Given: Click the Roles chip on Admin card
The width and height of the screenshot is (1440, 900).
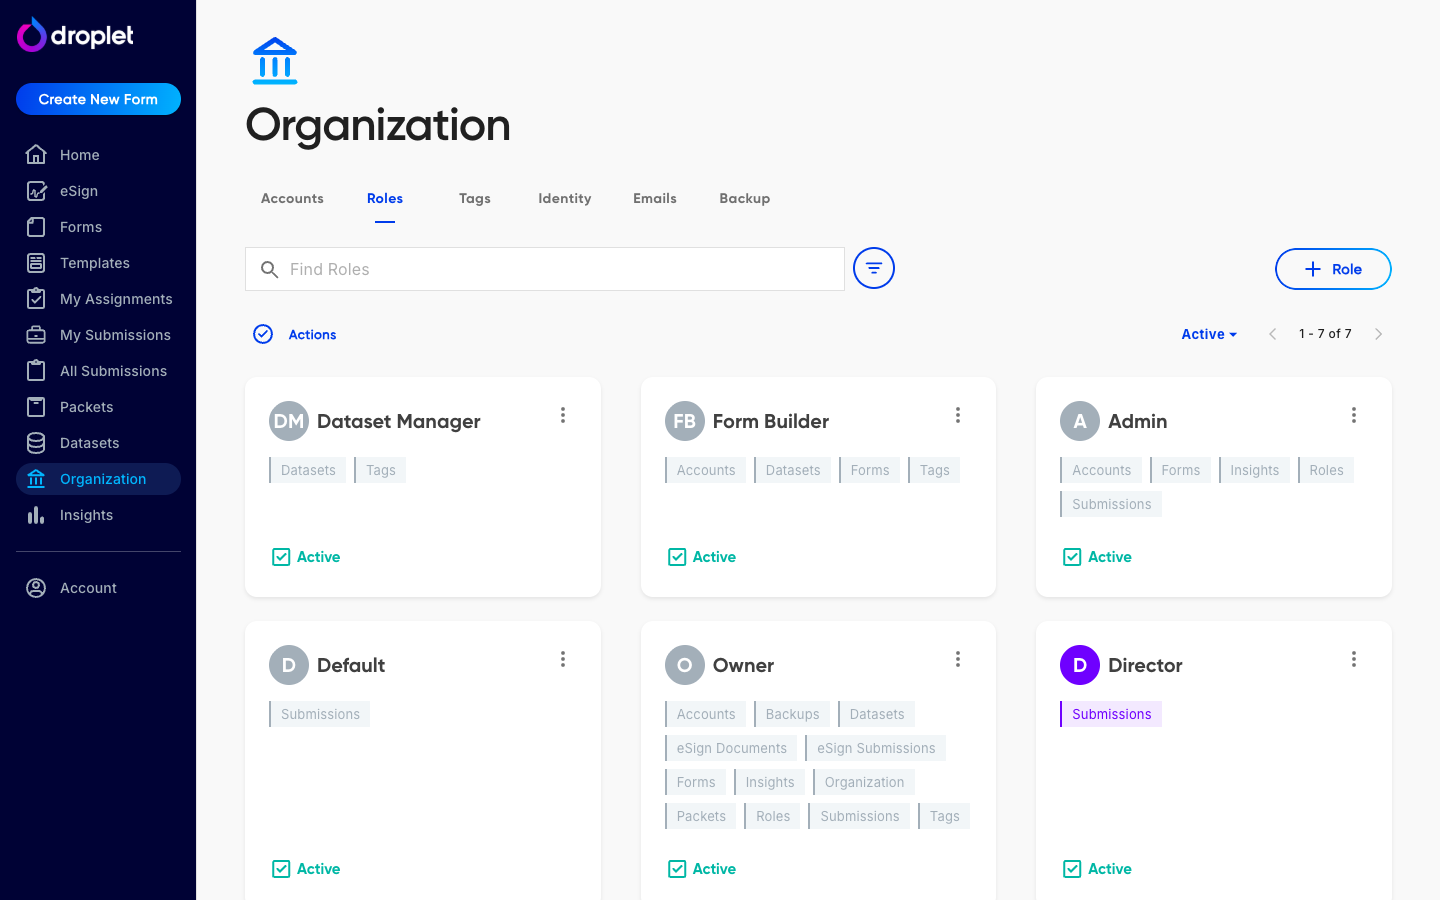Looking at the screenshot, I should (1326, 470).
